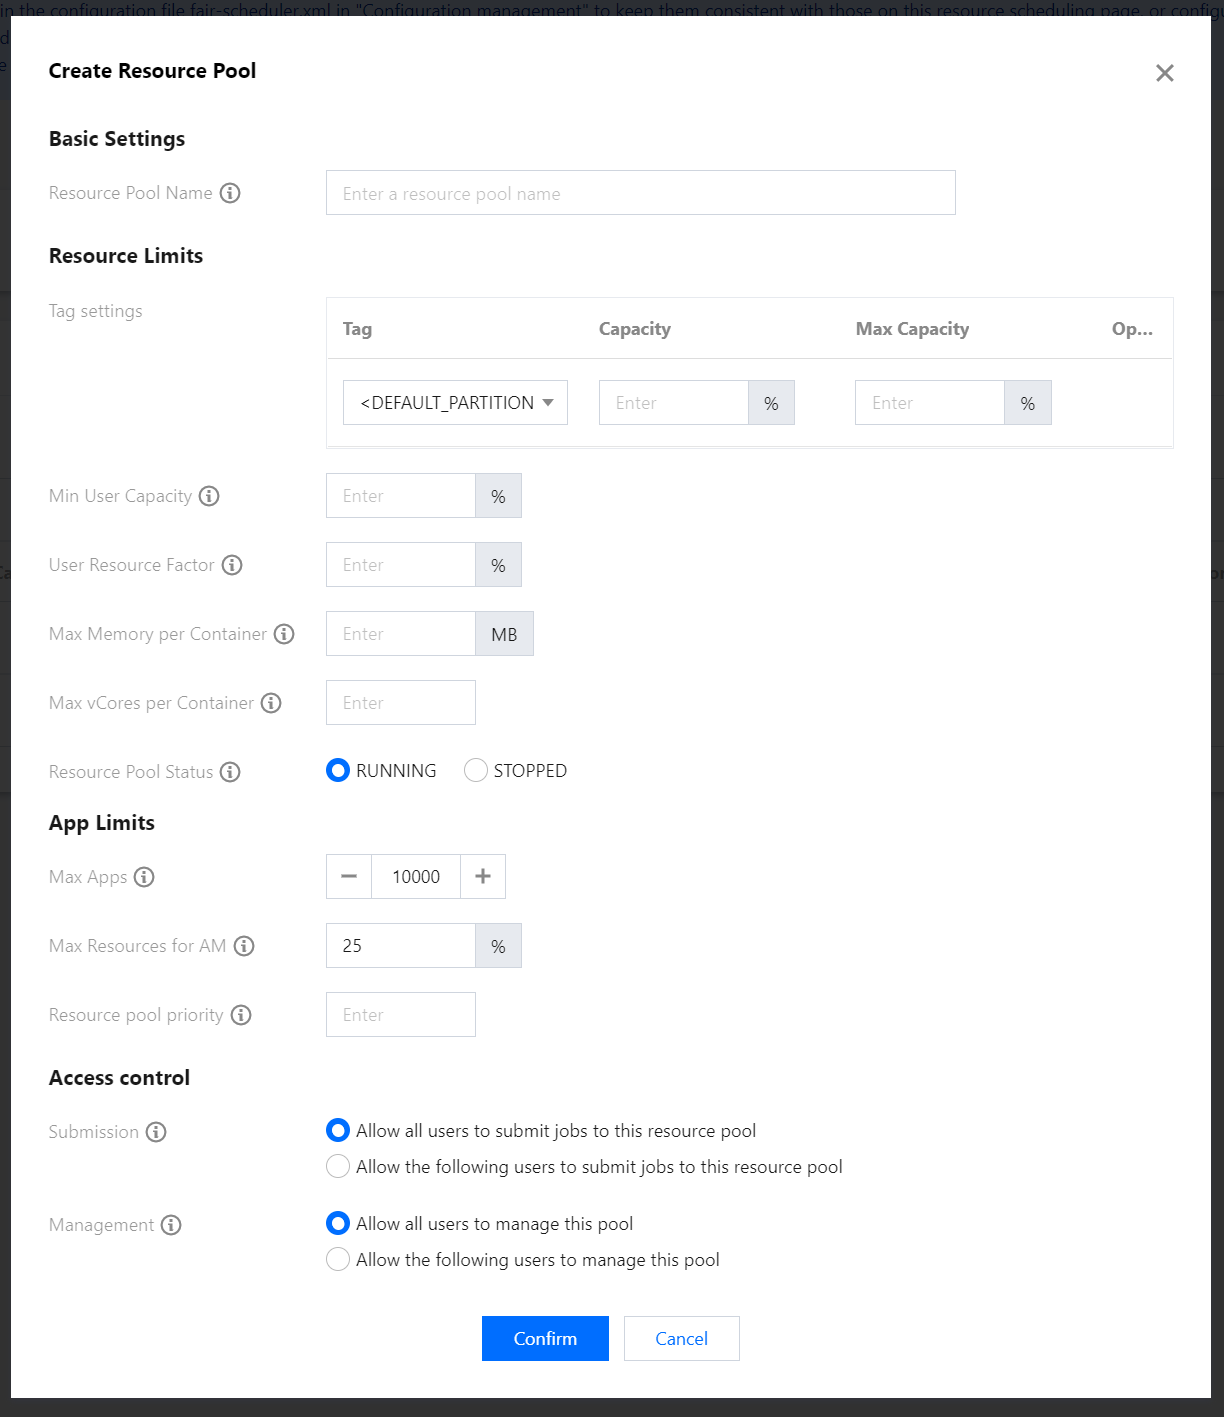Open the DEFAULT_PARTITION tag dropdown

455,403
